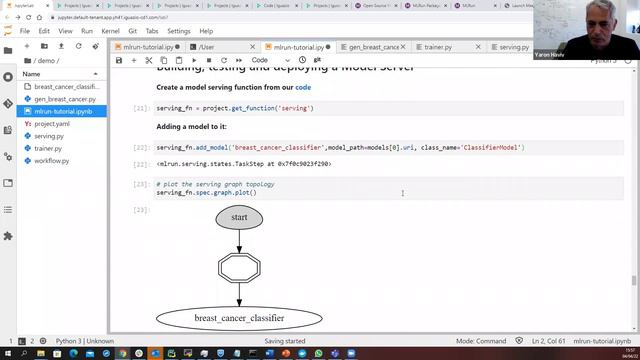
Task: Navigate to the / demo / breadcrumb folder
Action: 47,60
